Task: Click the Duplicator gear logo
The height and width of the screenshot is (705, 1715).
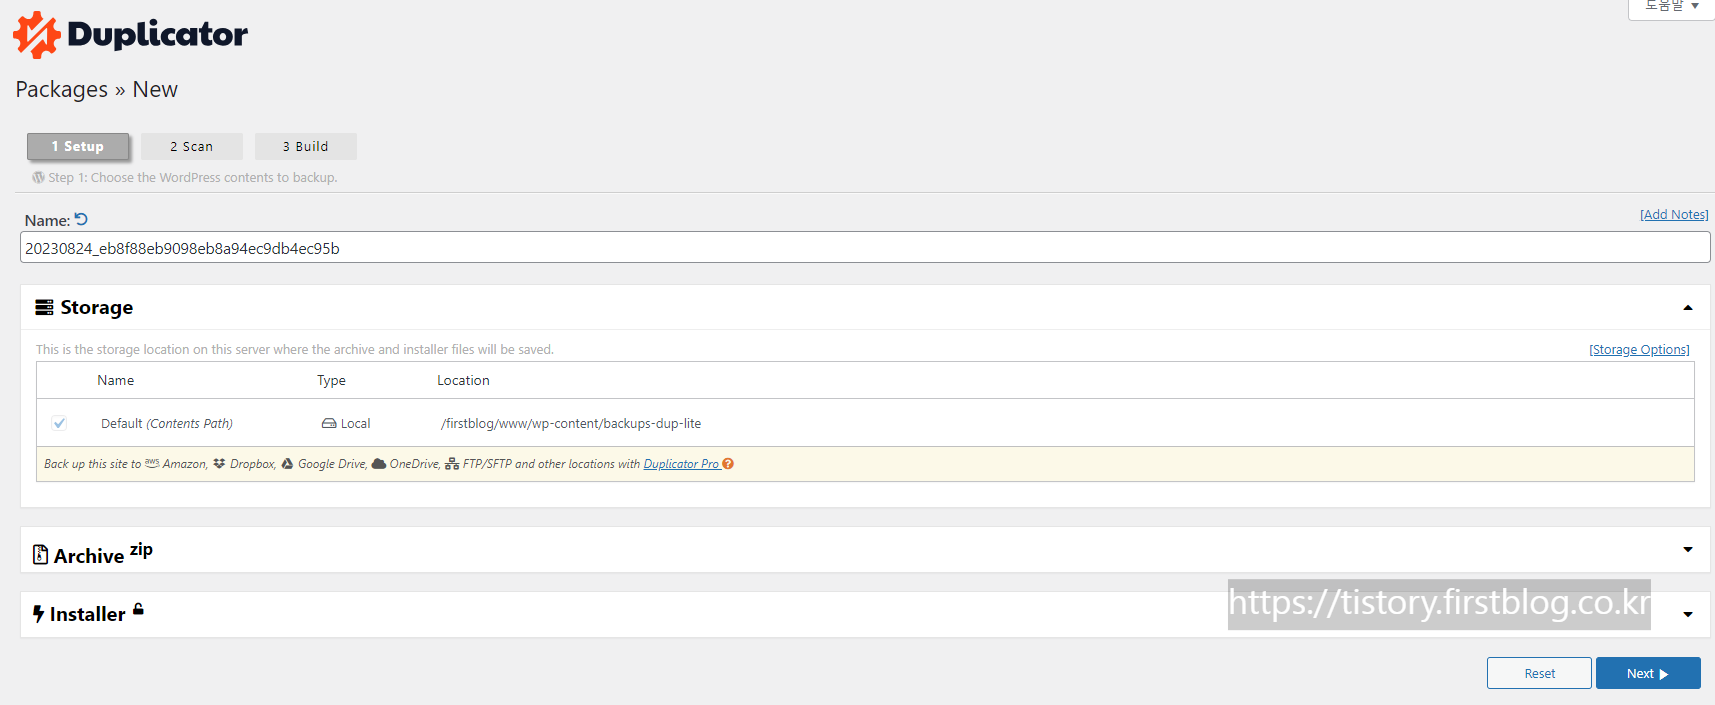Action: tap(37, 35)
